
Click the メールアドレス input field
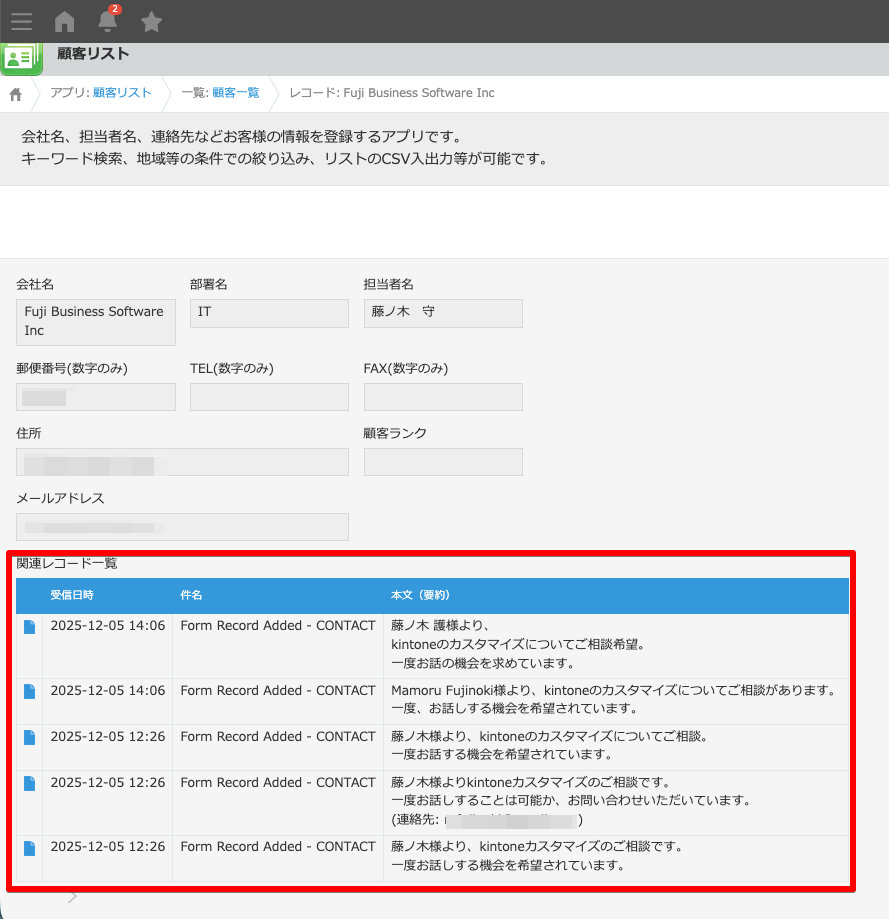pyautogui.click(x=182, y=526)
